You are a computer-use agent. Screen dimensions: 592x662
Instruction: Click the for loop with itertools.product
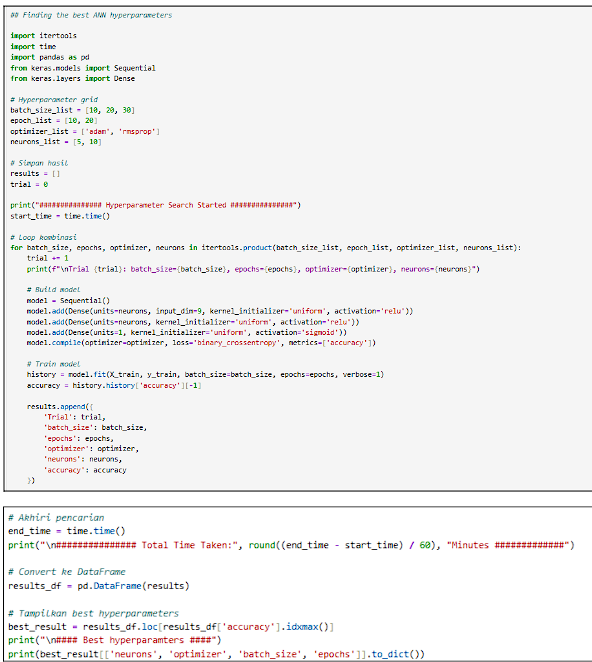coord(266,248)
